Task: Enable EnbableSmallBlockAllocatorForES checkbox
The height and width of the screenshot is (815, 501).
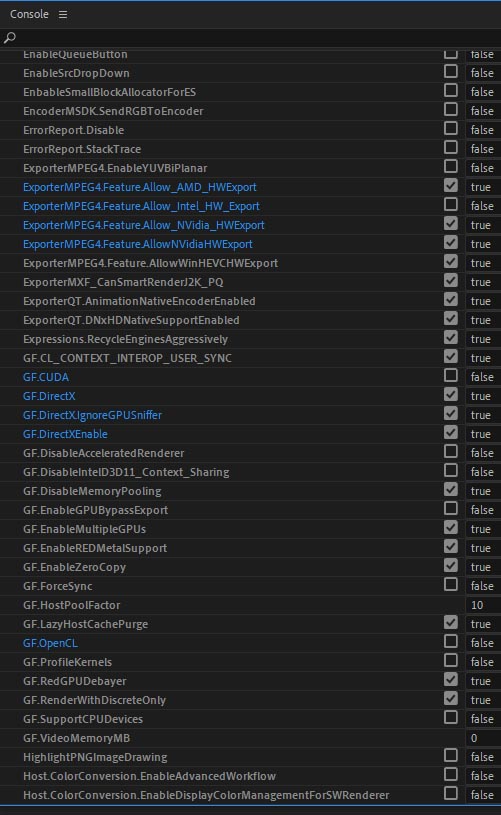Action: point(451,90)
